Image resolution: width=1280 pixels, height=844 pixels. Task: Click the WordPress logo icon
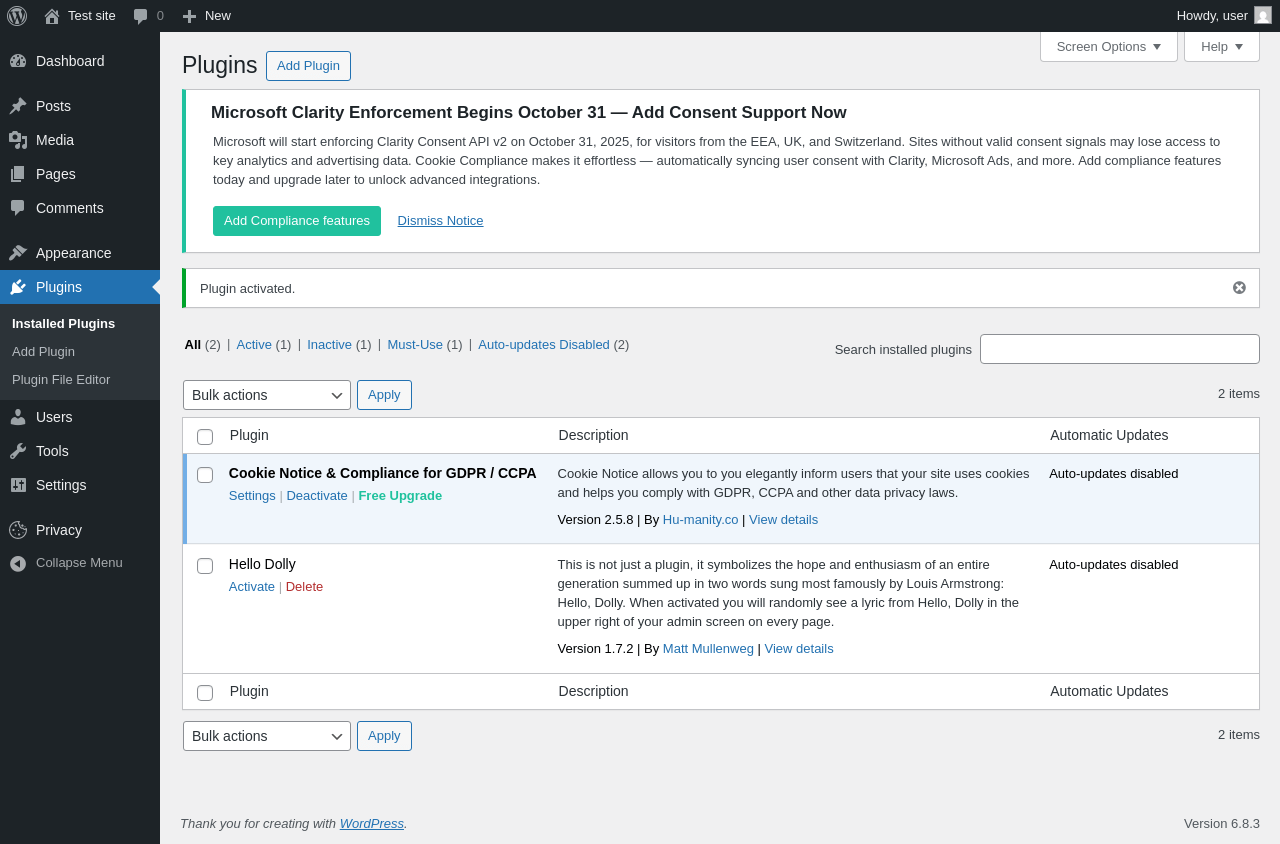pyautogui.click(x=17, y=16)
